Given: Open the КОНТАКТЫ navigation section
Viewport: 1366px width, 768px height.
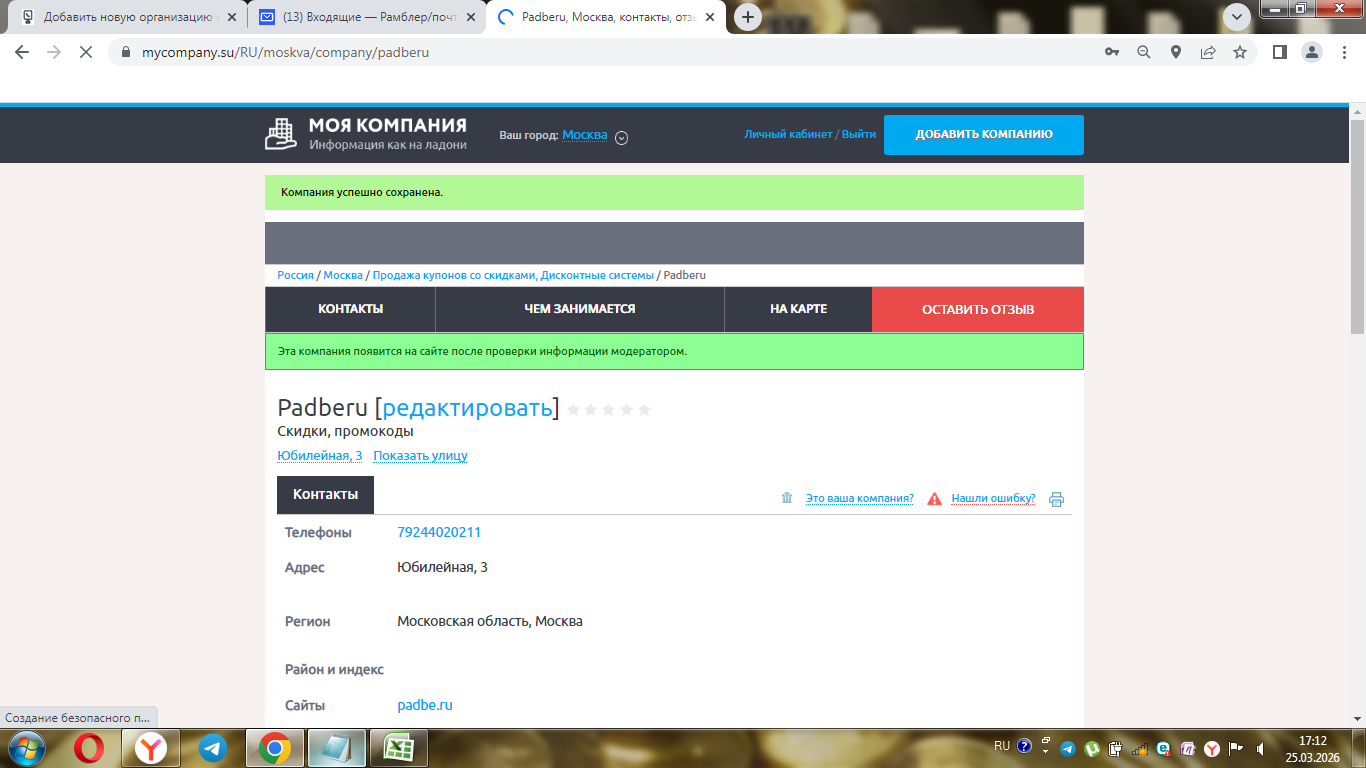Looking at the screenshot, I should 350,309.
